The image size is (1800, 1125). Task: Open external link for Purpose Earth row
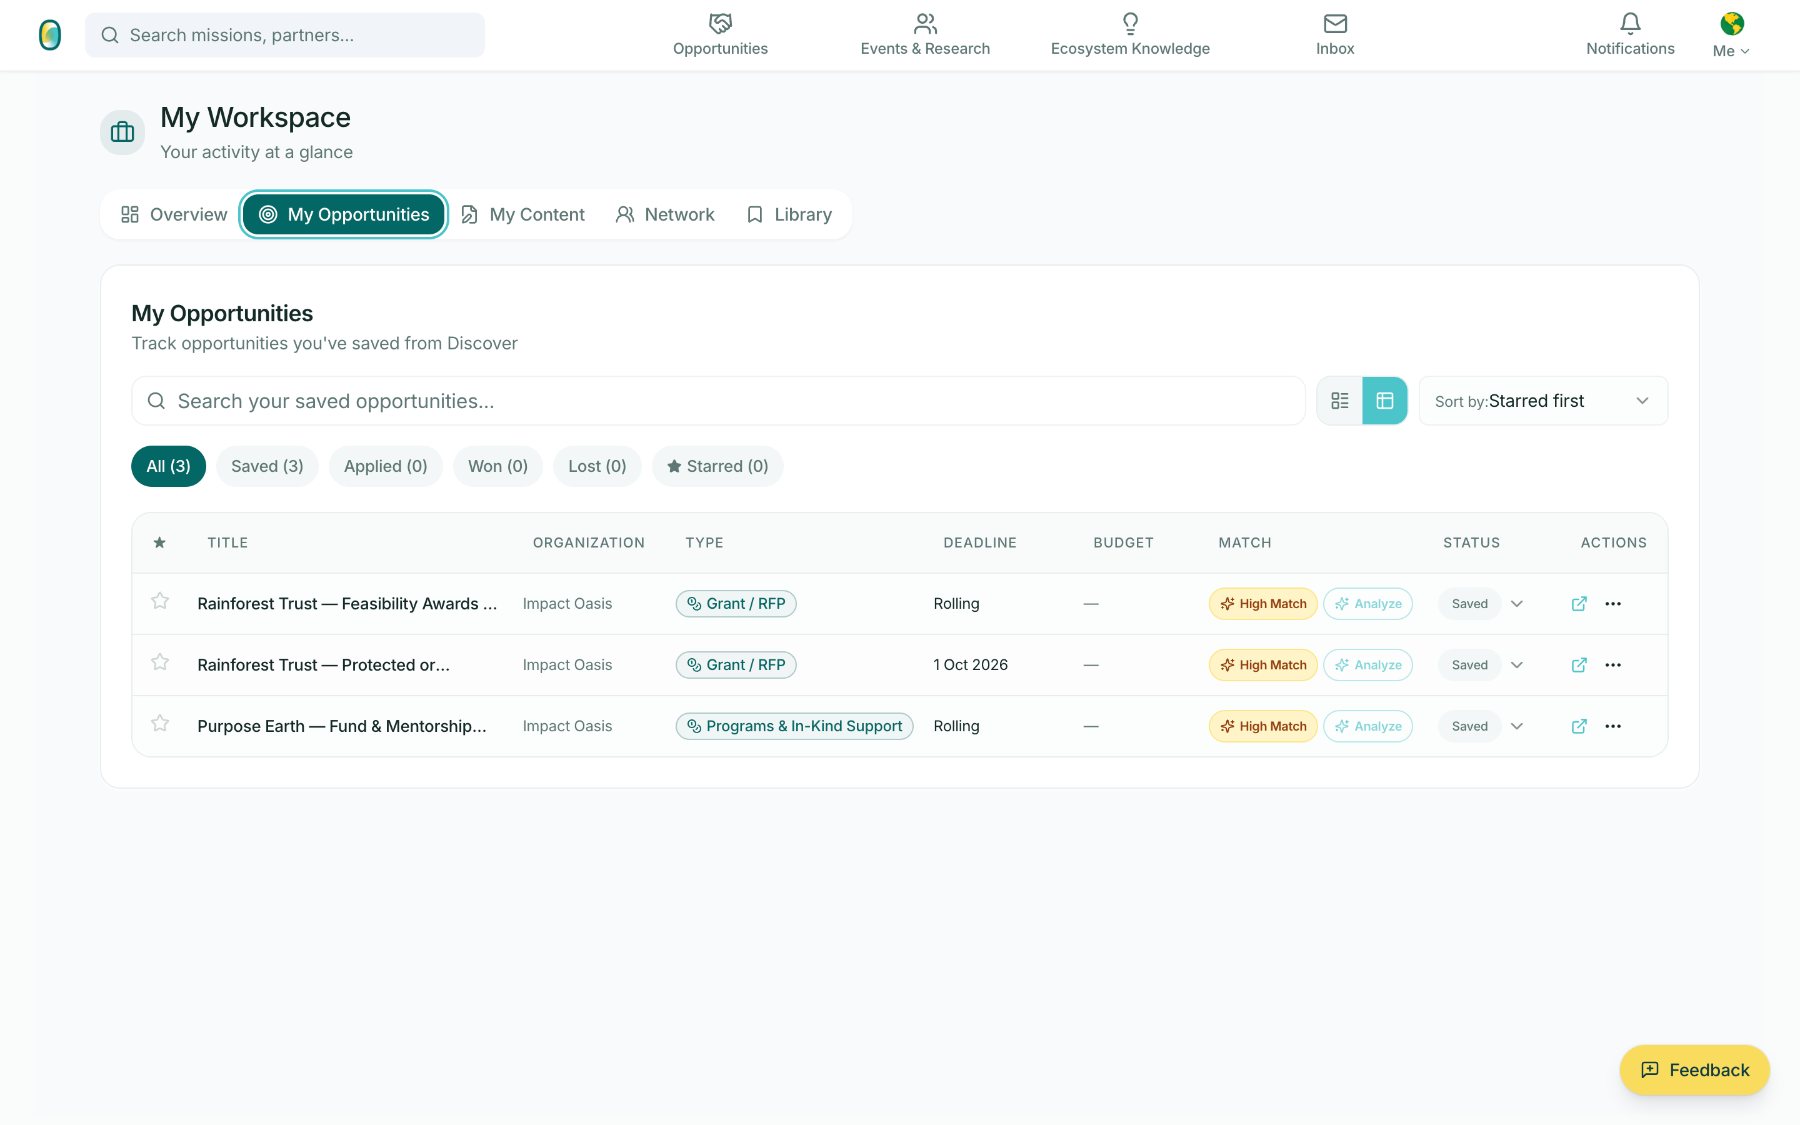(x=1579, y=726)
